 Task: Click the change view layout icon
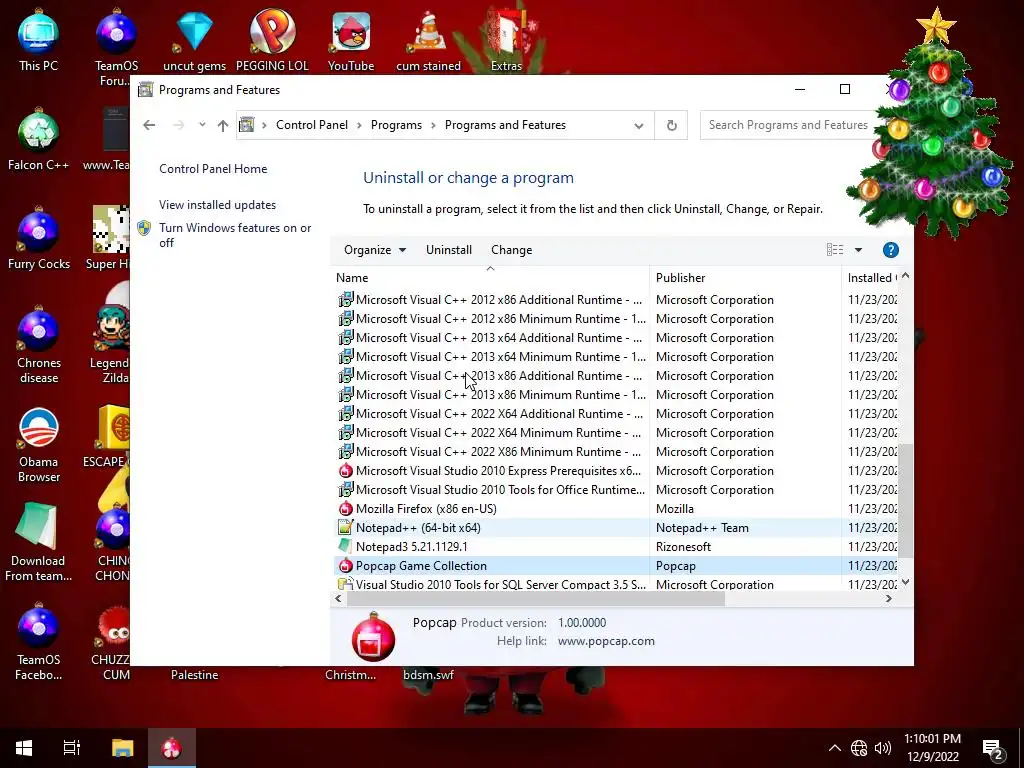[x=835, y=250]
